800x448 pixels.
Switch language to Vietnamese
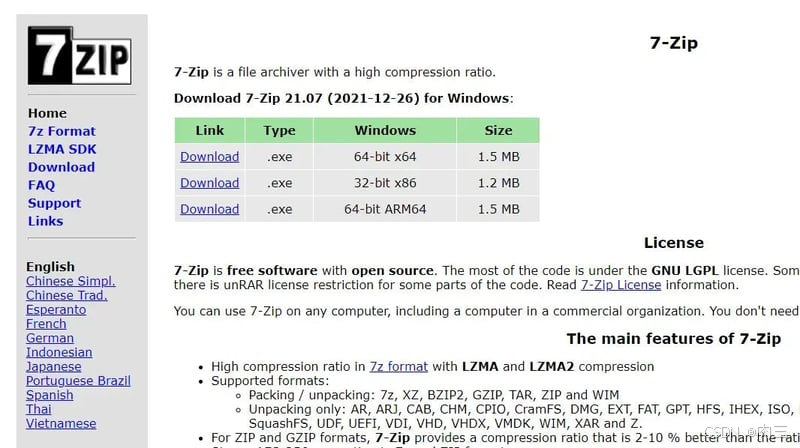click(x=61, y=424)
